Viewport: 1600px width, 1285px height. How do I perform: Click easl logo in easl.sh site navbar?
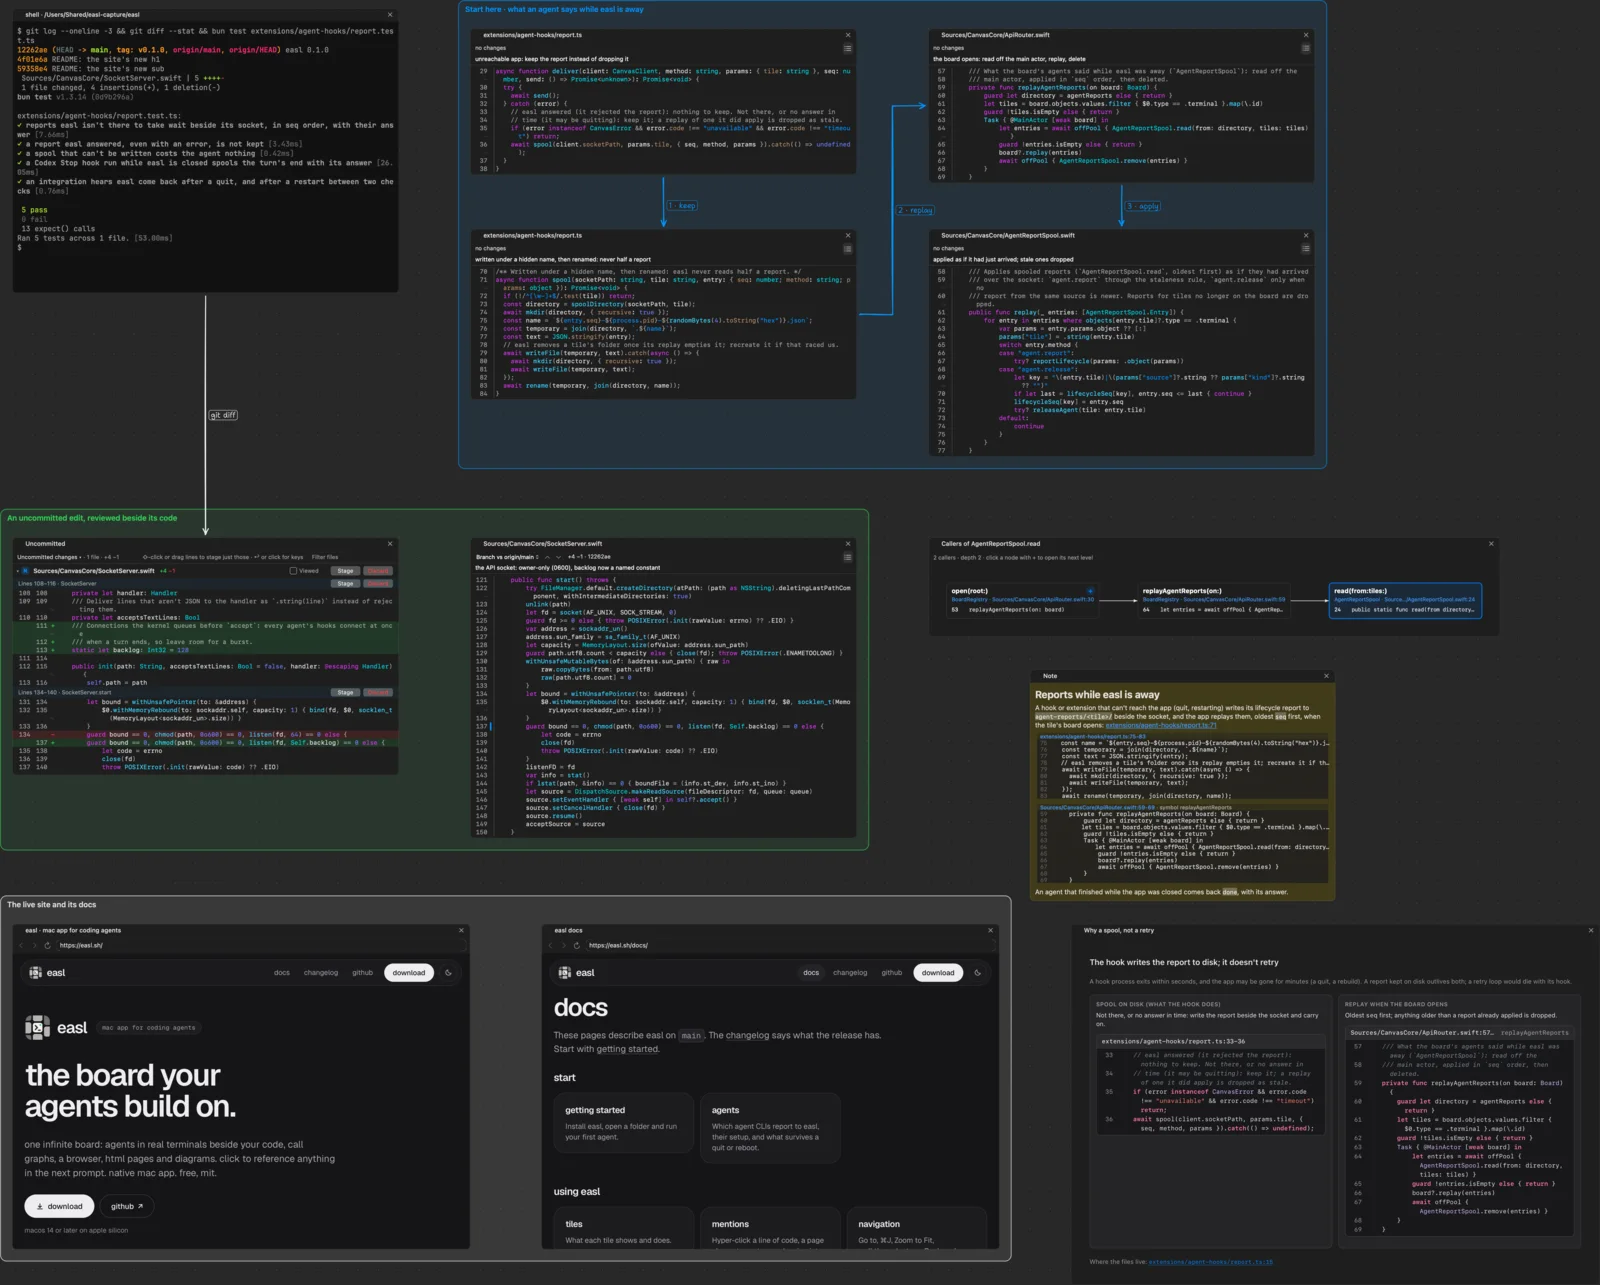click(x=47, y=972)
